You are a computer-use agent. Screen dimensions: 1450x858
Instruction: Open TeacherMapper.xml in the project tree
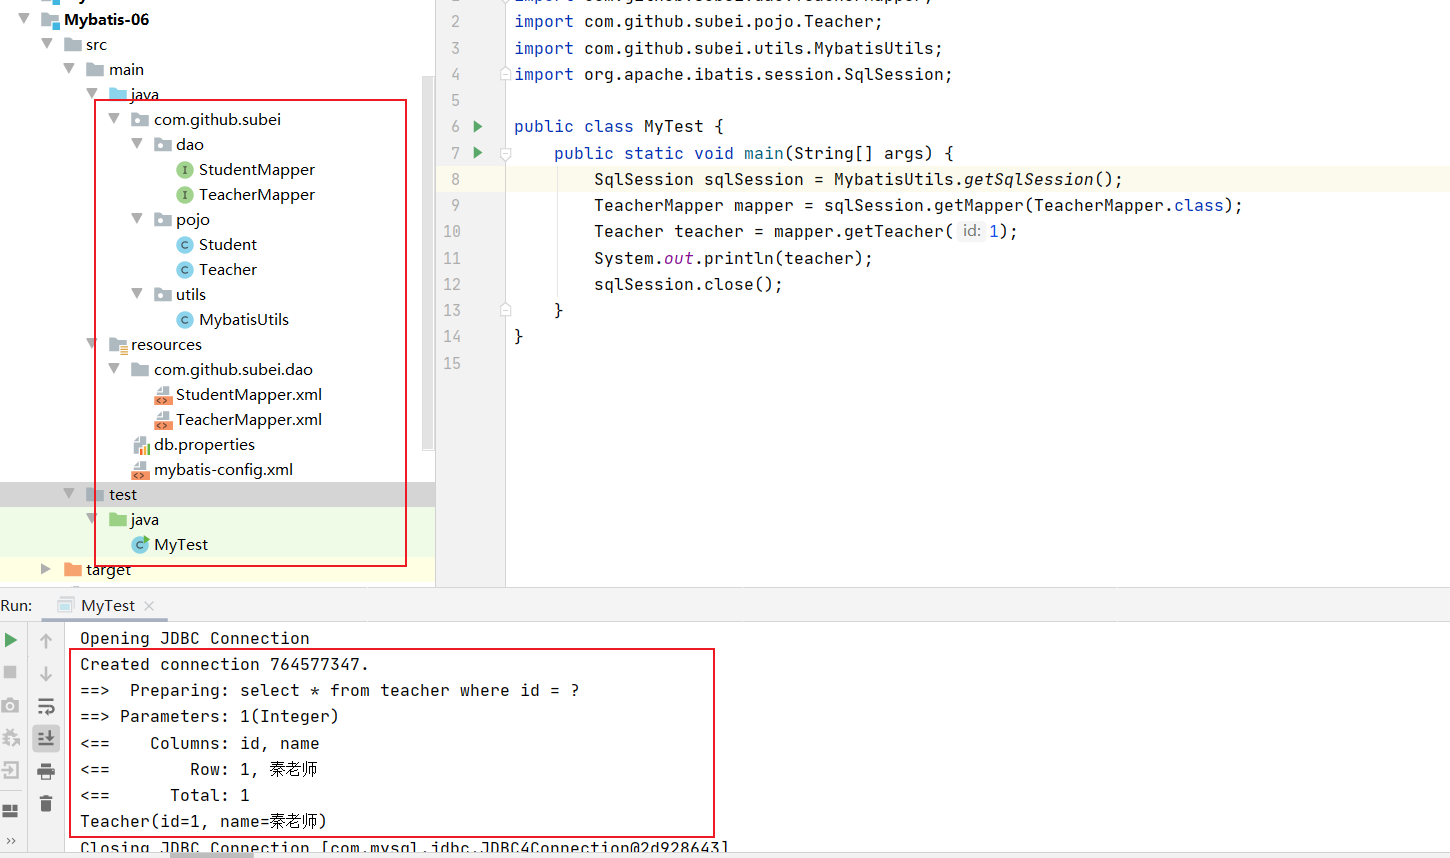tap(248, 420)
